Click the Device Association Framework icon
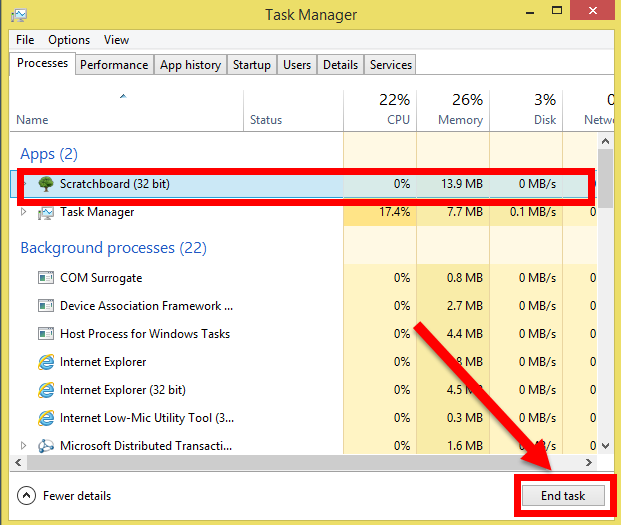 point(46,306)
